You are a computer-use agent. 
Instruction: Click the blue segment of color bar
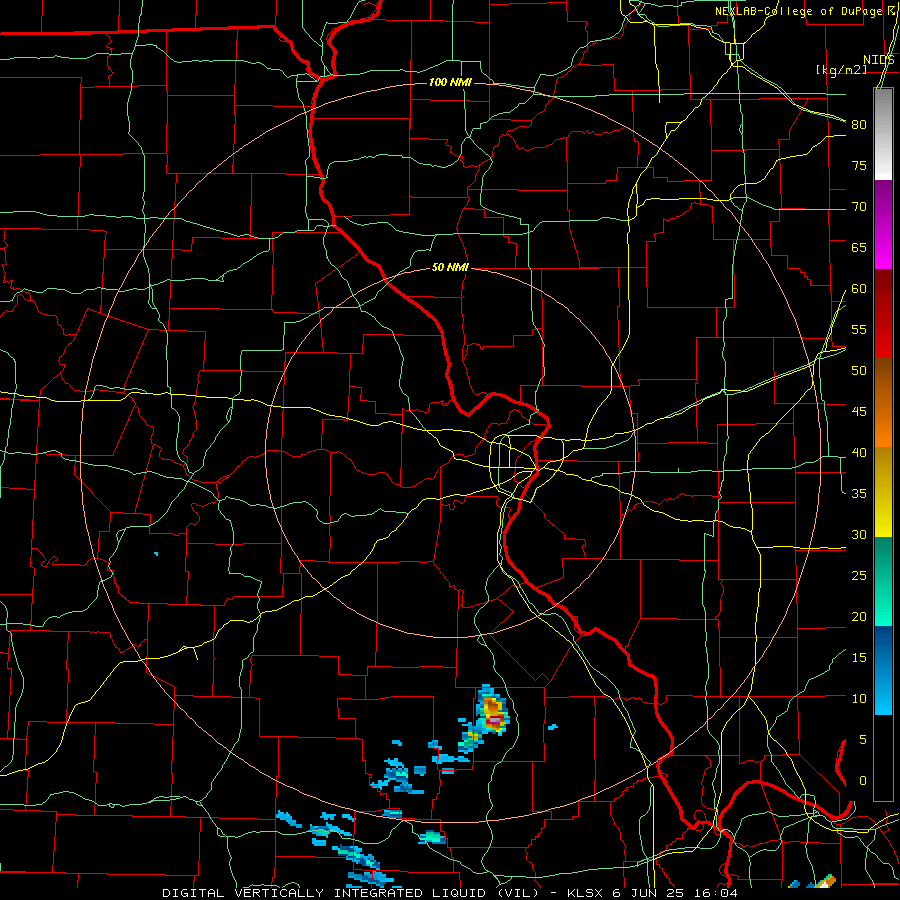pyautogui.click(x=883, y=670)
